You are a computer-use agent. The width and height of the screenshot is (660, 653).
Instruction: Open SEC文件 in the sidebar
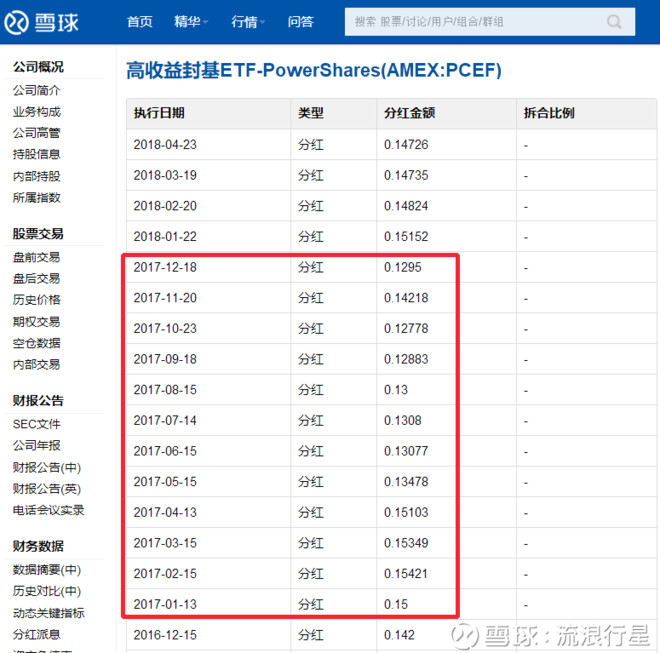(37, 424)
